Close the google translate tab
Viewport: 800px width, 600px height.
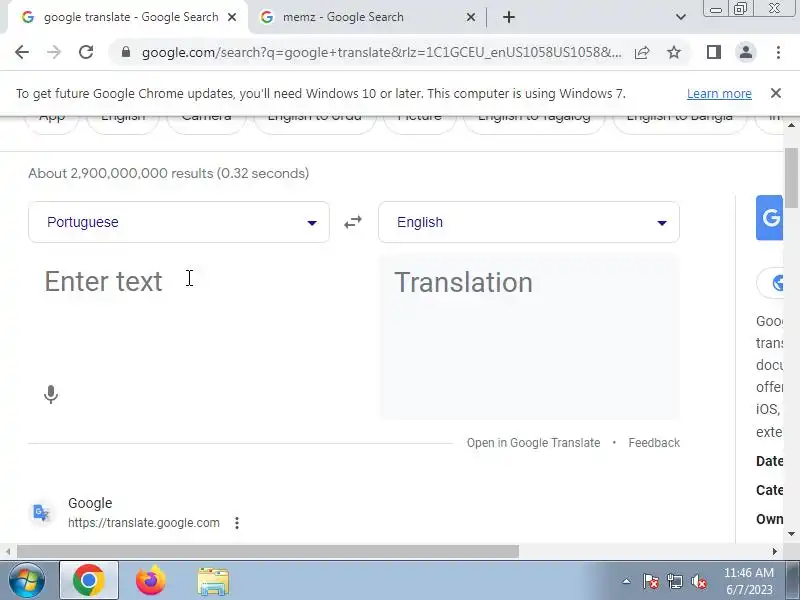[x=232, y=17]
